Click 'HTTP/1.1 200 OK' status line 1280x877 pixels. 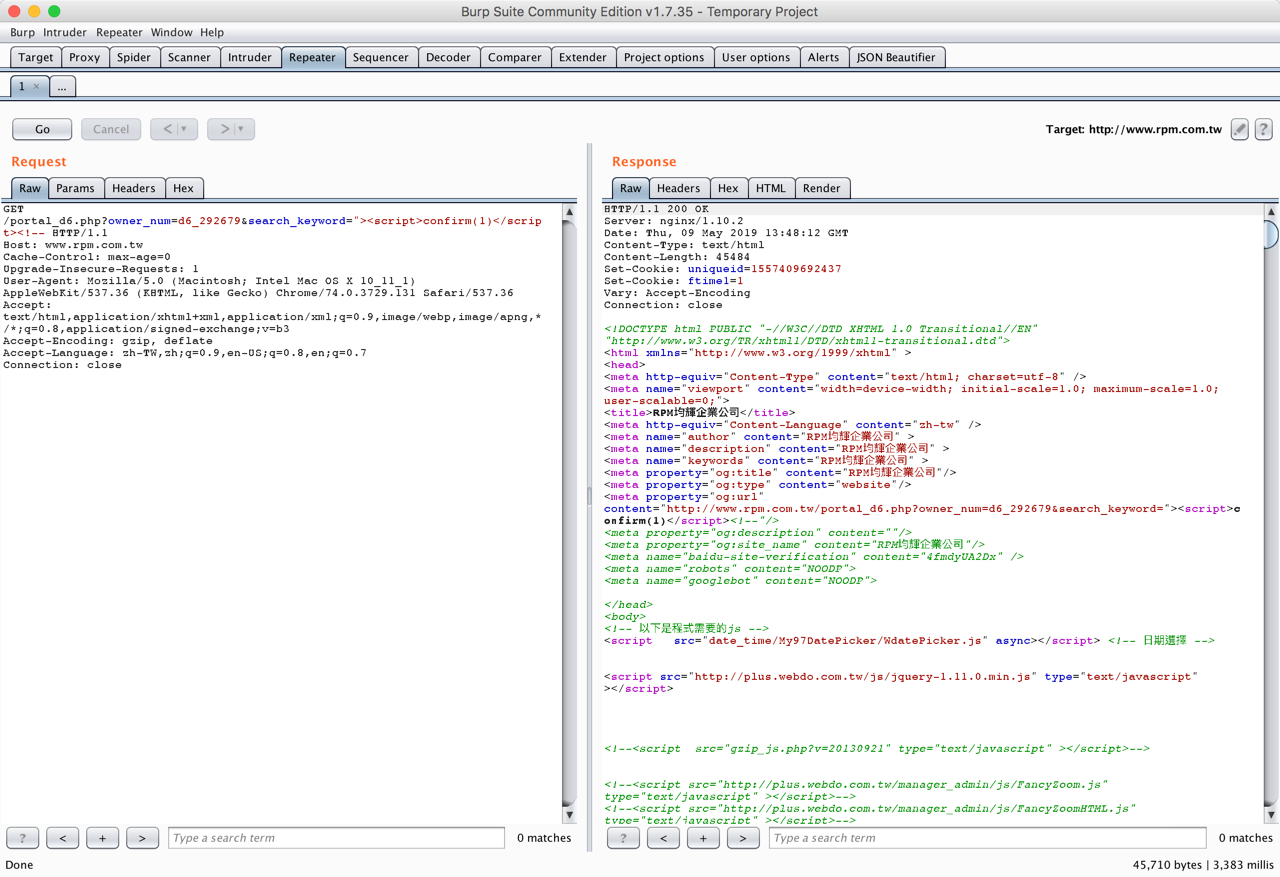(x=656, y=209)
